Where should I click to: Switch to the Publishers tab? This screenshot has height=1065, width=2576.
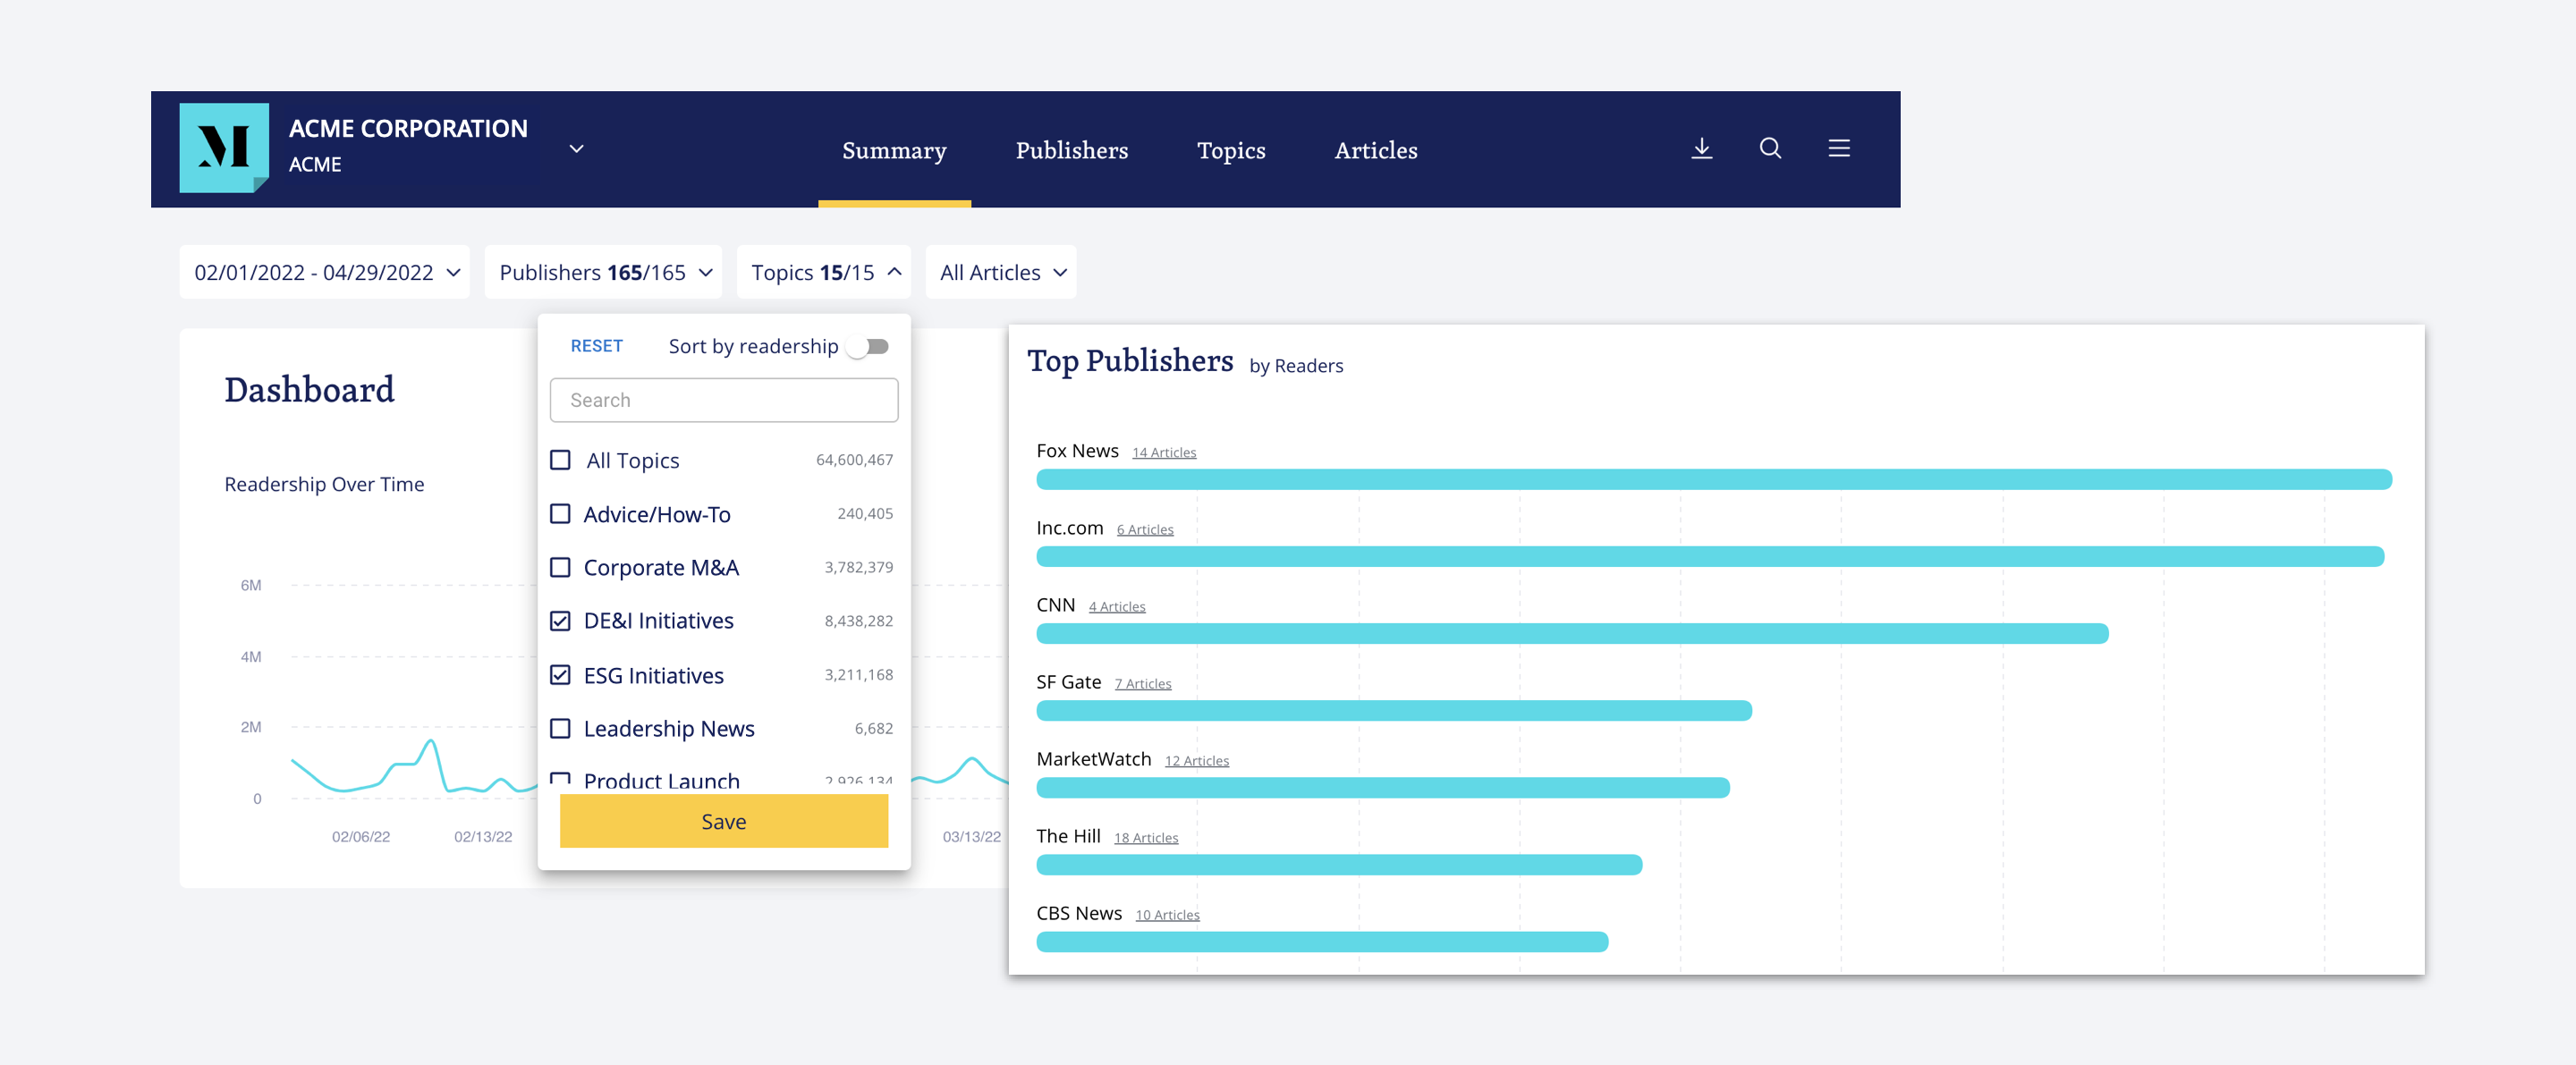[1071, 151]
